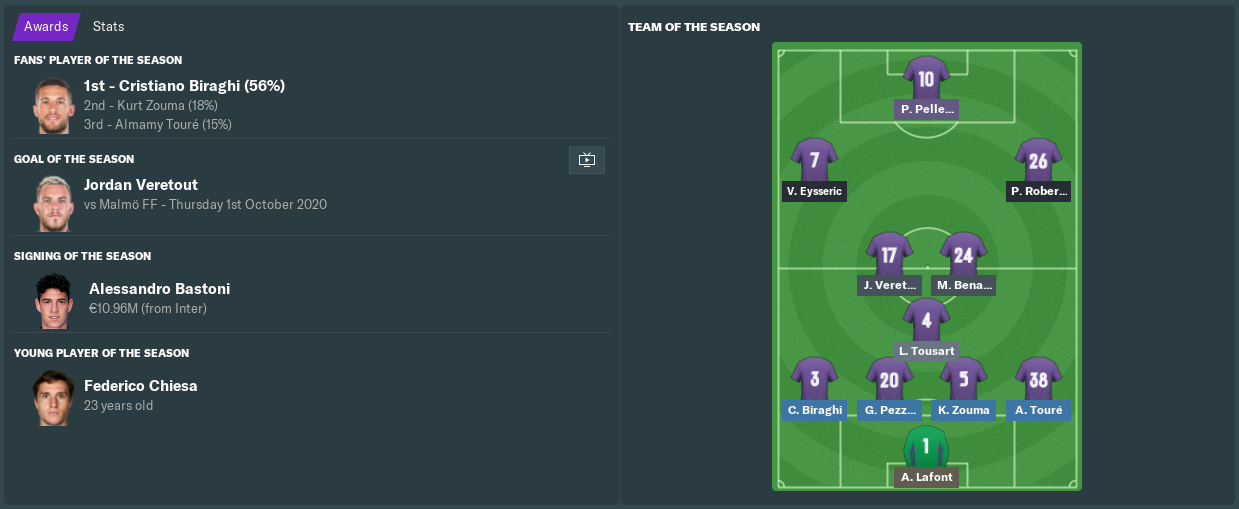Select the C. Biraghi name label on pitch
The image size is (1239, 509).
(814, 410)
